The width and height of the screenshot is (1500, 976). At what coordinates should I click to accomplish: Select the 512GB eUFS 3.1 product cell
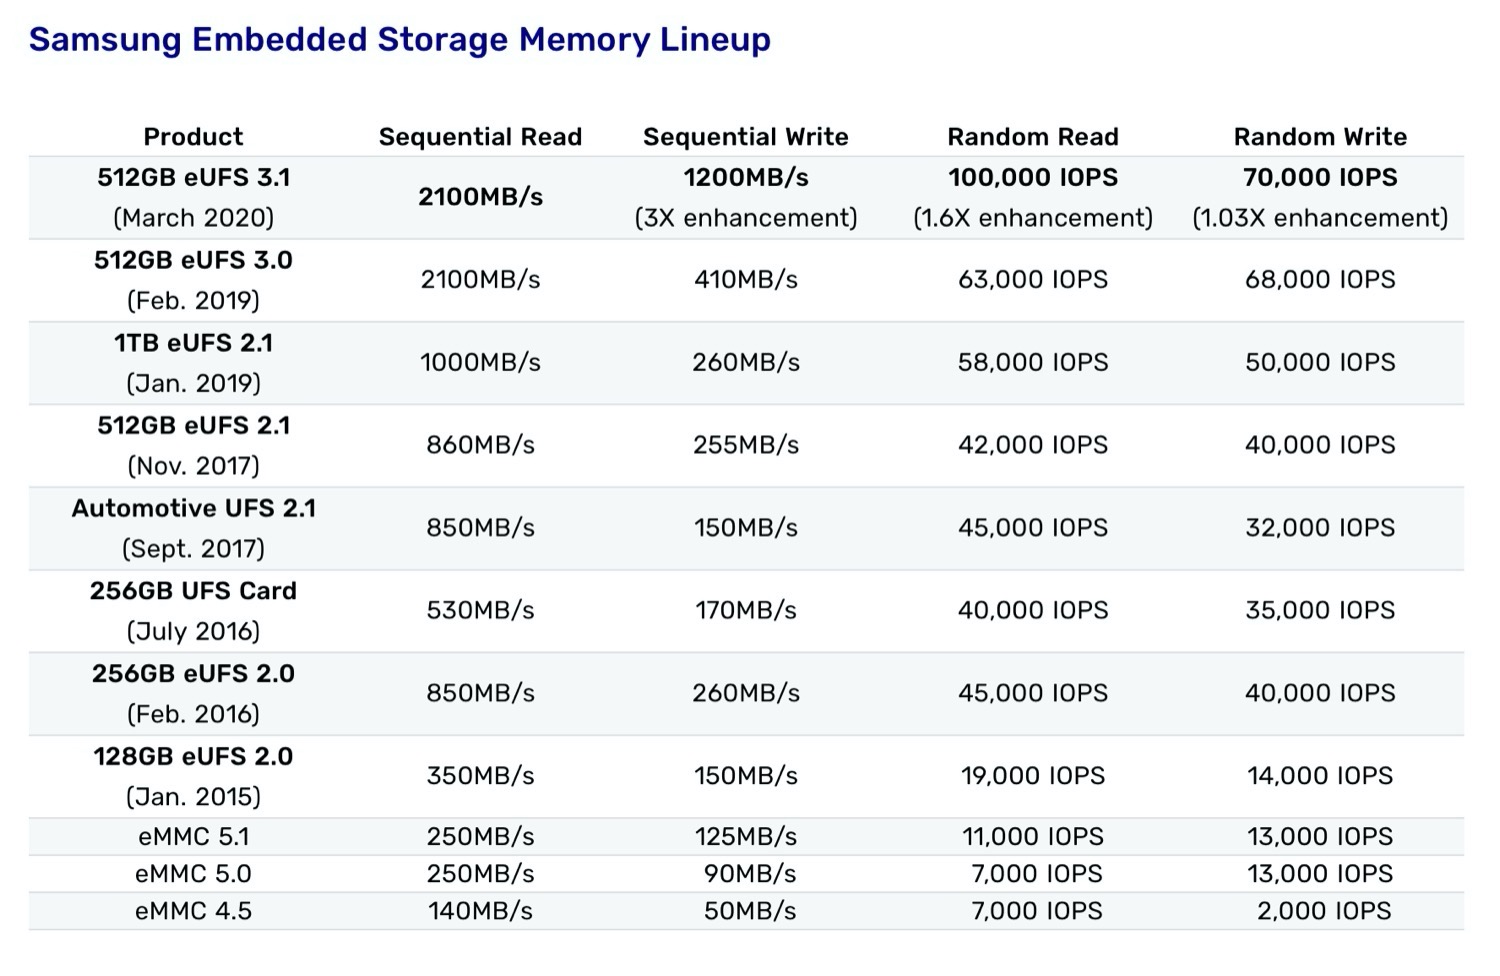click(x=193, y=197)
